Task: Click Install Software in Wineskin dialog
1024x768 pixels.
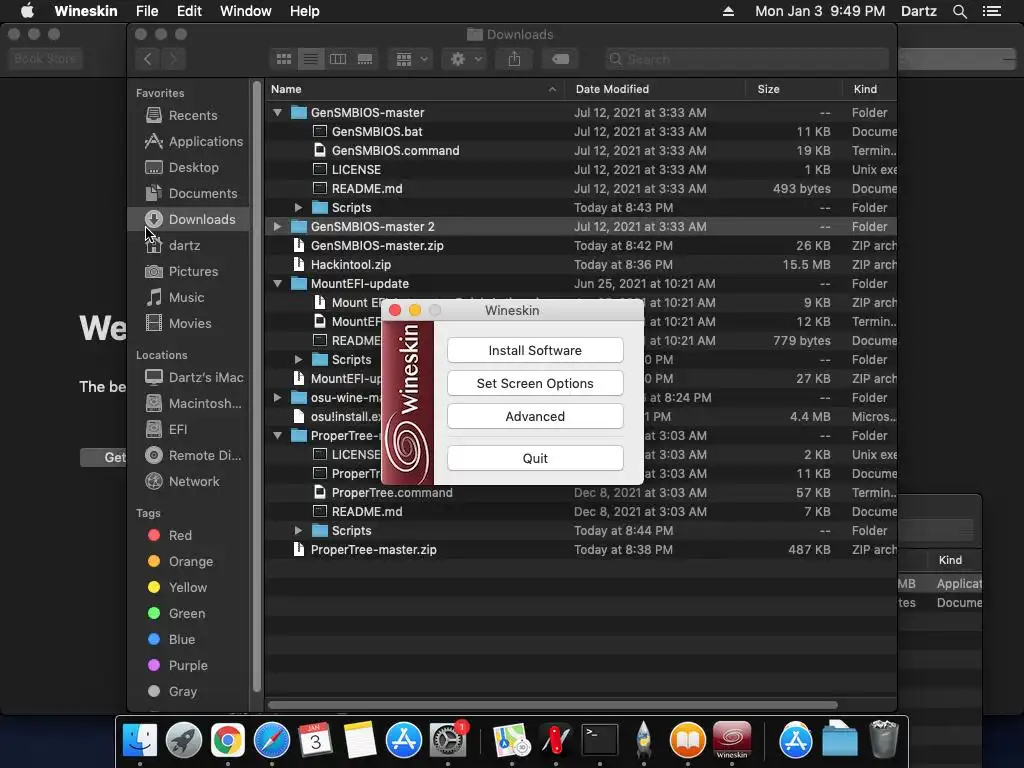Action: tap(535, 350)
